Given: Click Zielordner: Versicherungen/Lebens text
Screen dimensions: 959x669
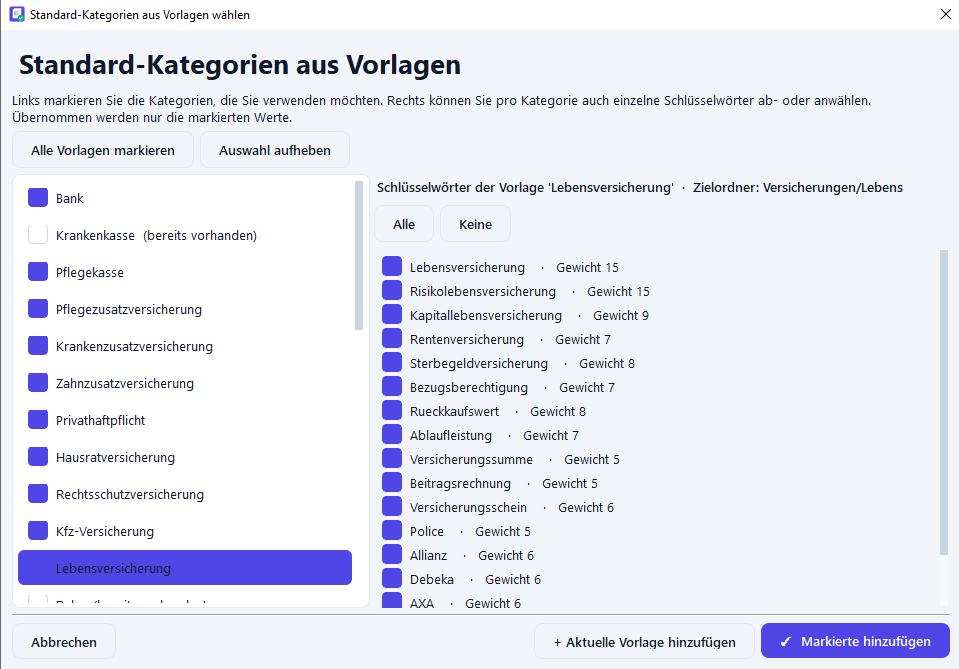Looking at the screenshot, I should pyautogui.click(x=798, y=188).
